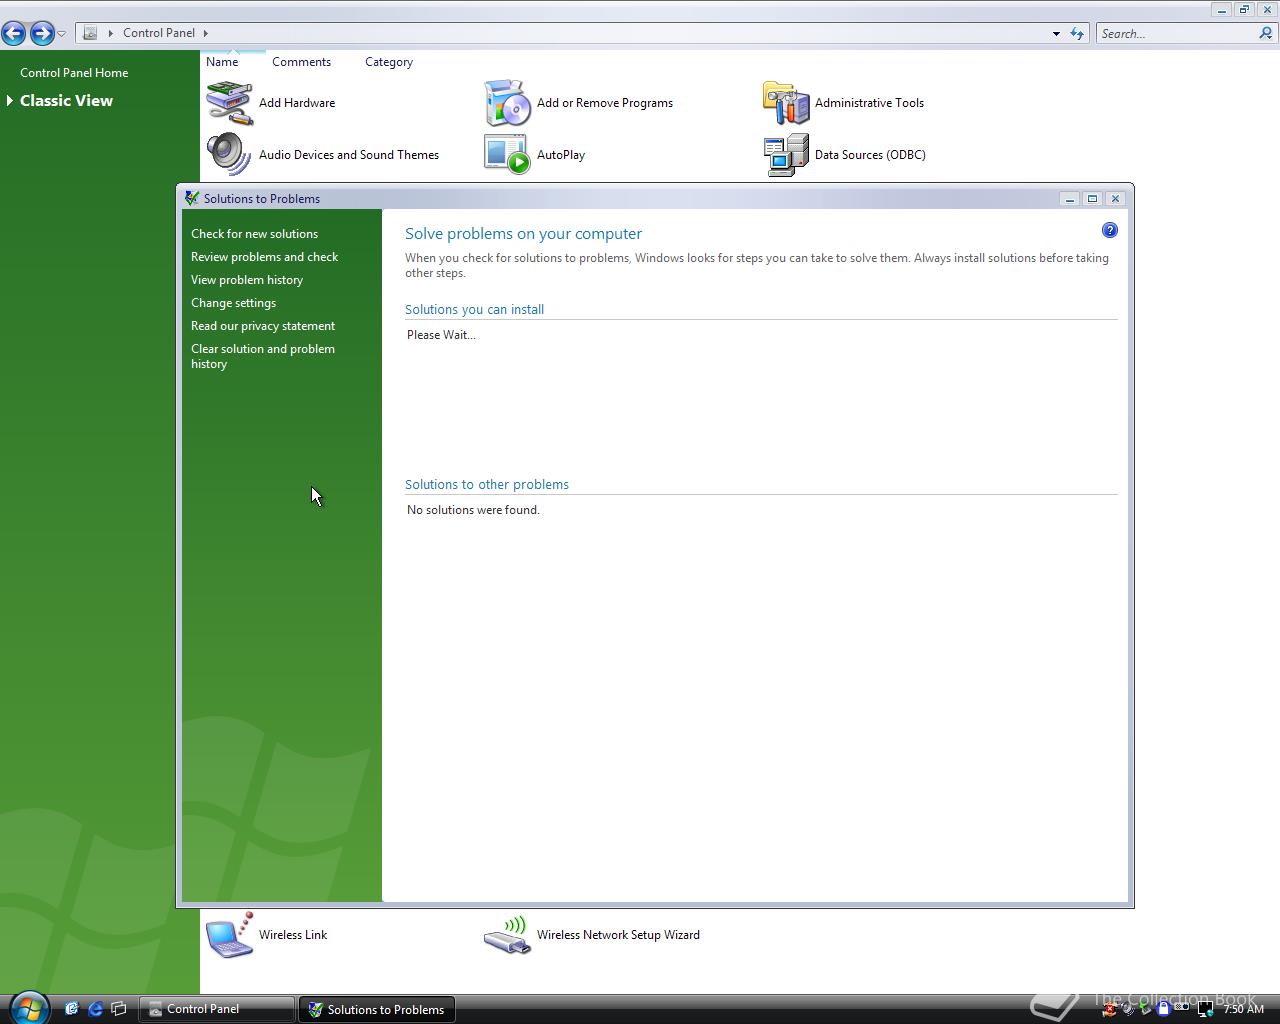Maximize the Solutions to Problems window

(1092, 199)
